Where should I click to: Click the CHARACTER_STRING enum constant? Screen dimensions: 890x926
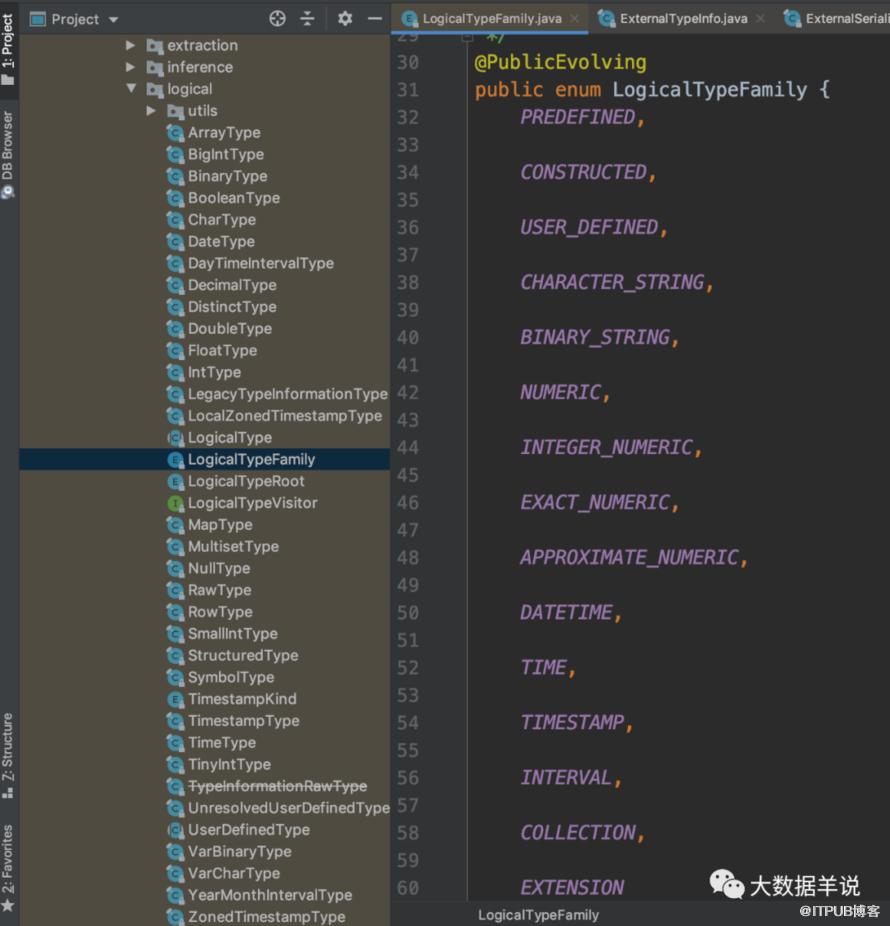tap(612, 282)
